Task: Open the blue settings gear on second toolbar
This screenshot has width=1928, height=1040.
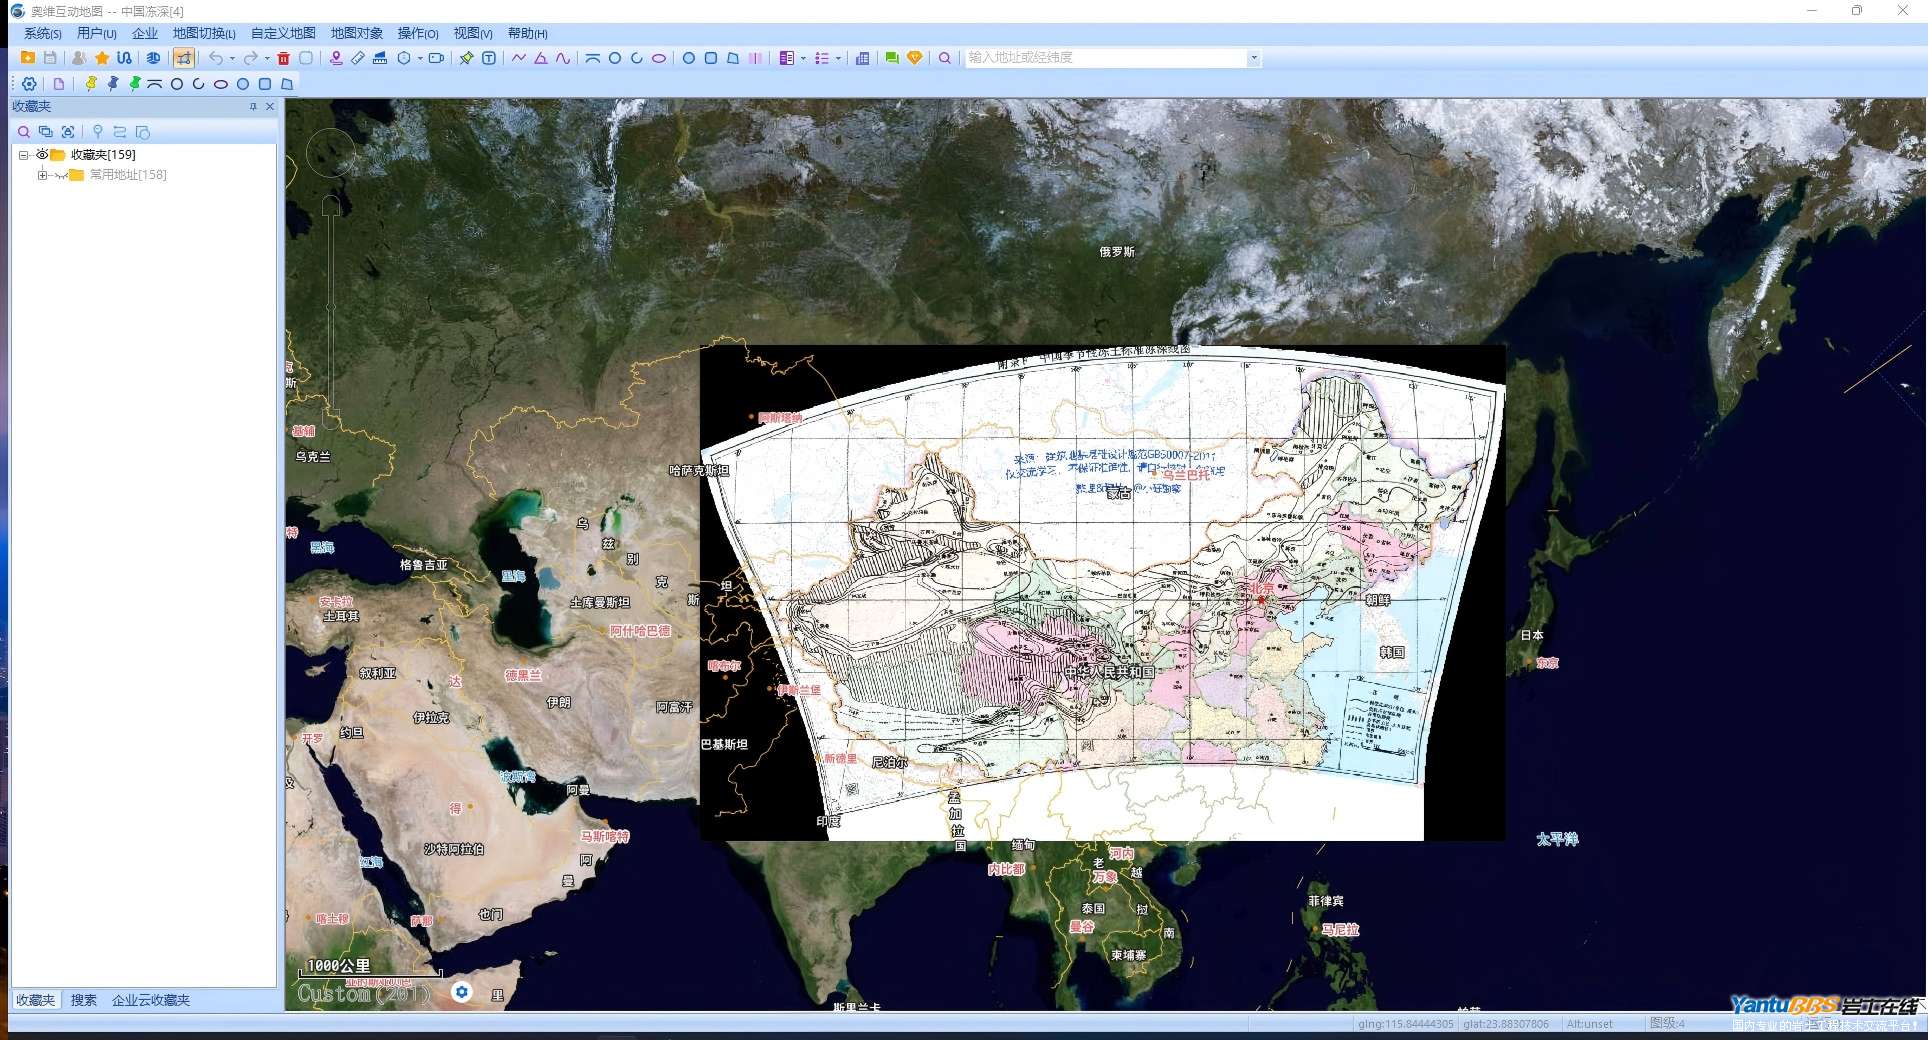Action: [29, 84]
